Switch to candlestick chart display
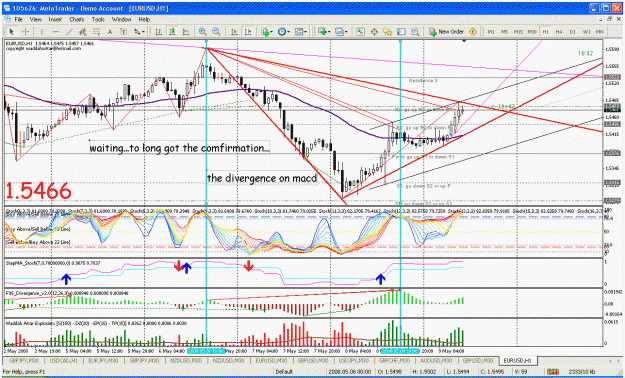The height and width of the screenshot is (378, 625). [172, 32]
